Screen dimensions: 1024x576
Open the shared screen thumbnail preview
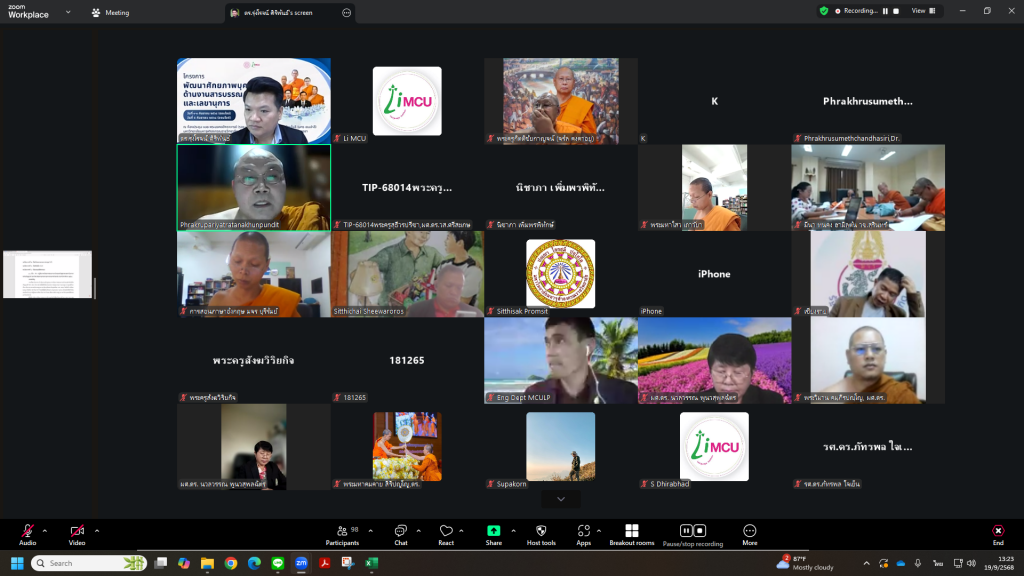(x=48, y=274)
